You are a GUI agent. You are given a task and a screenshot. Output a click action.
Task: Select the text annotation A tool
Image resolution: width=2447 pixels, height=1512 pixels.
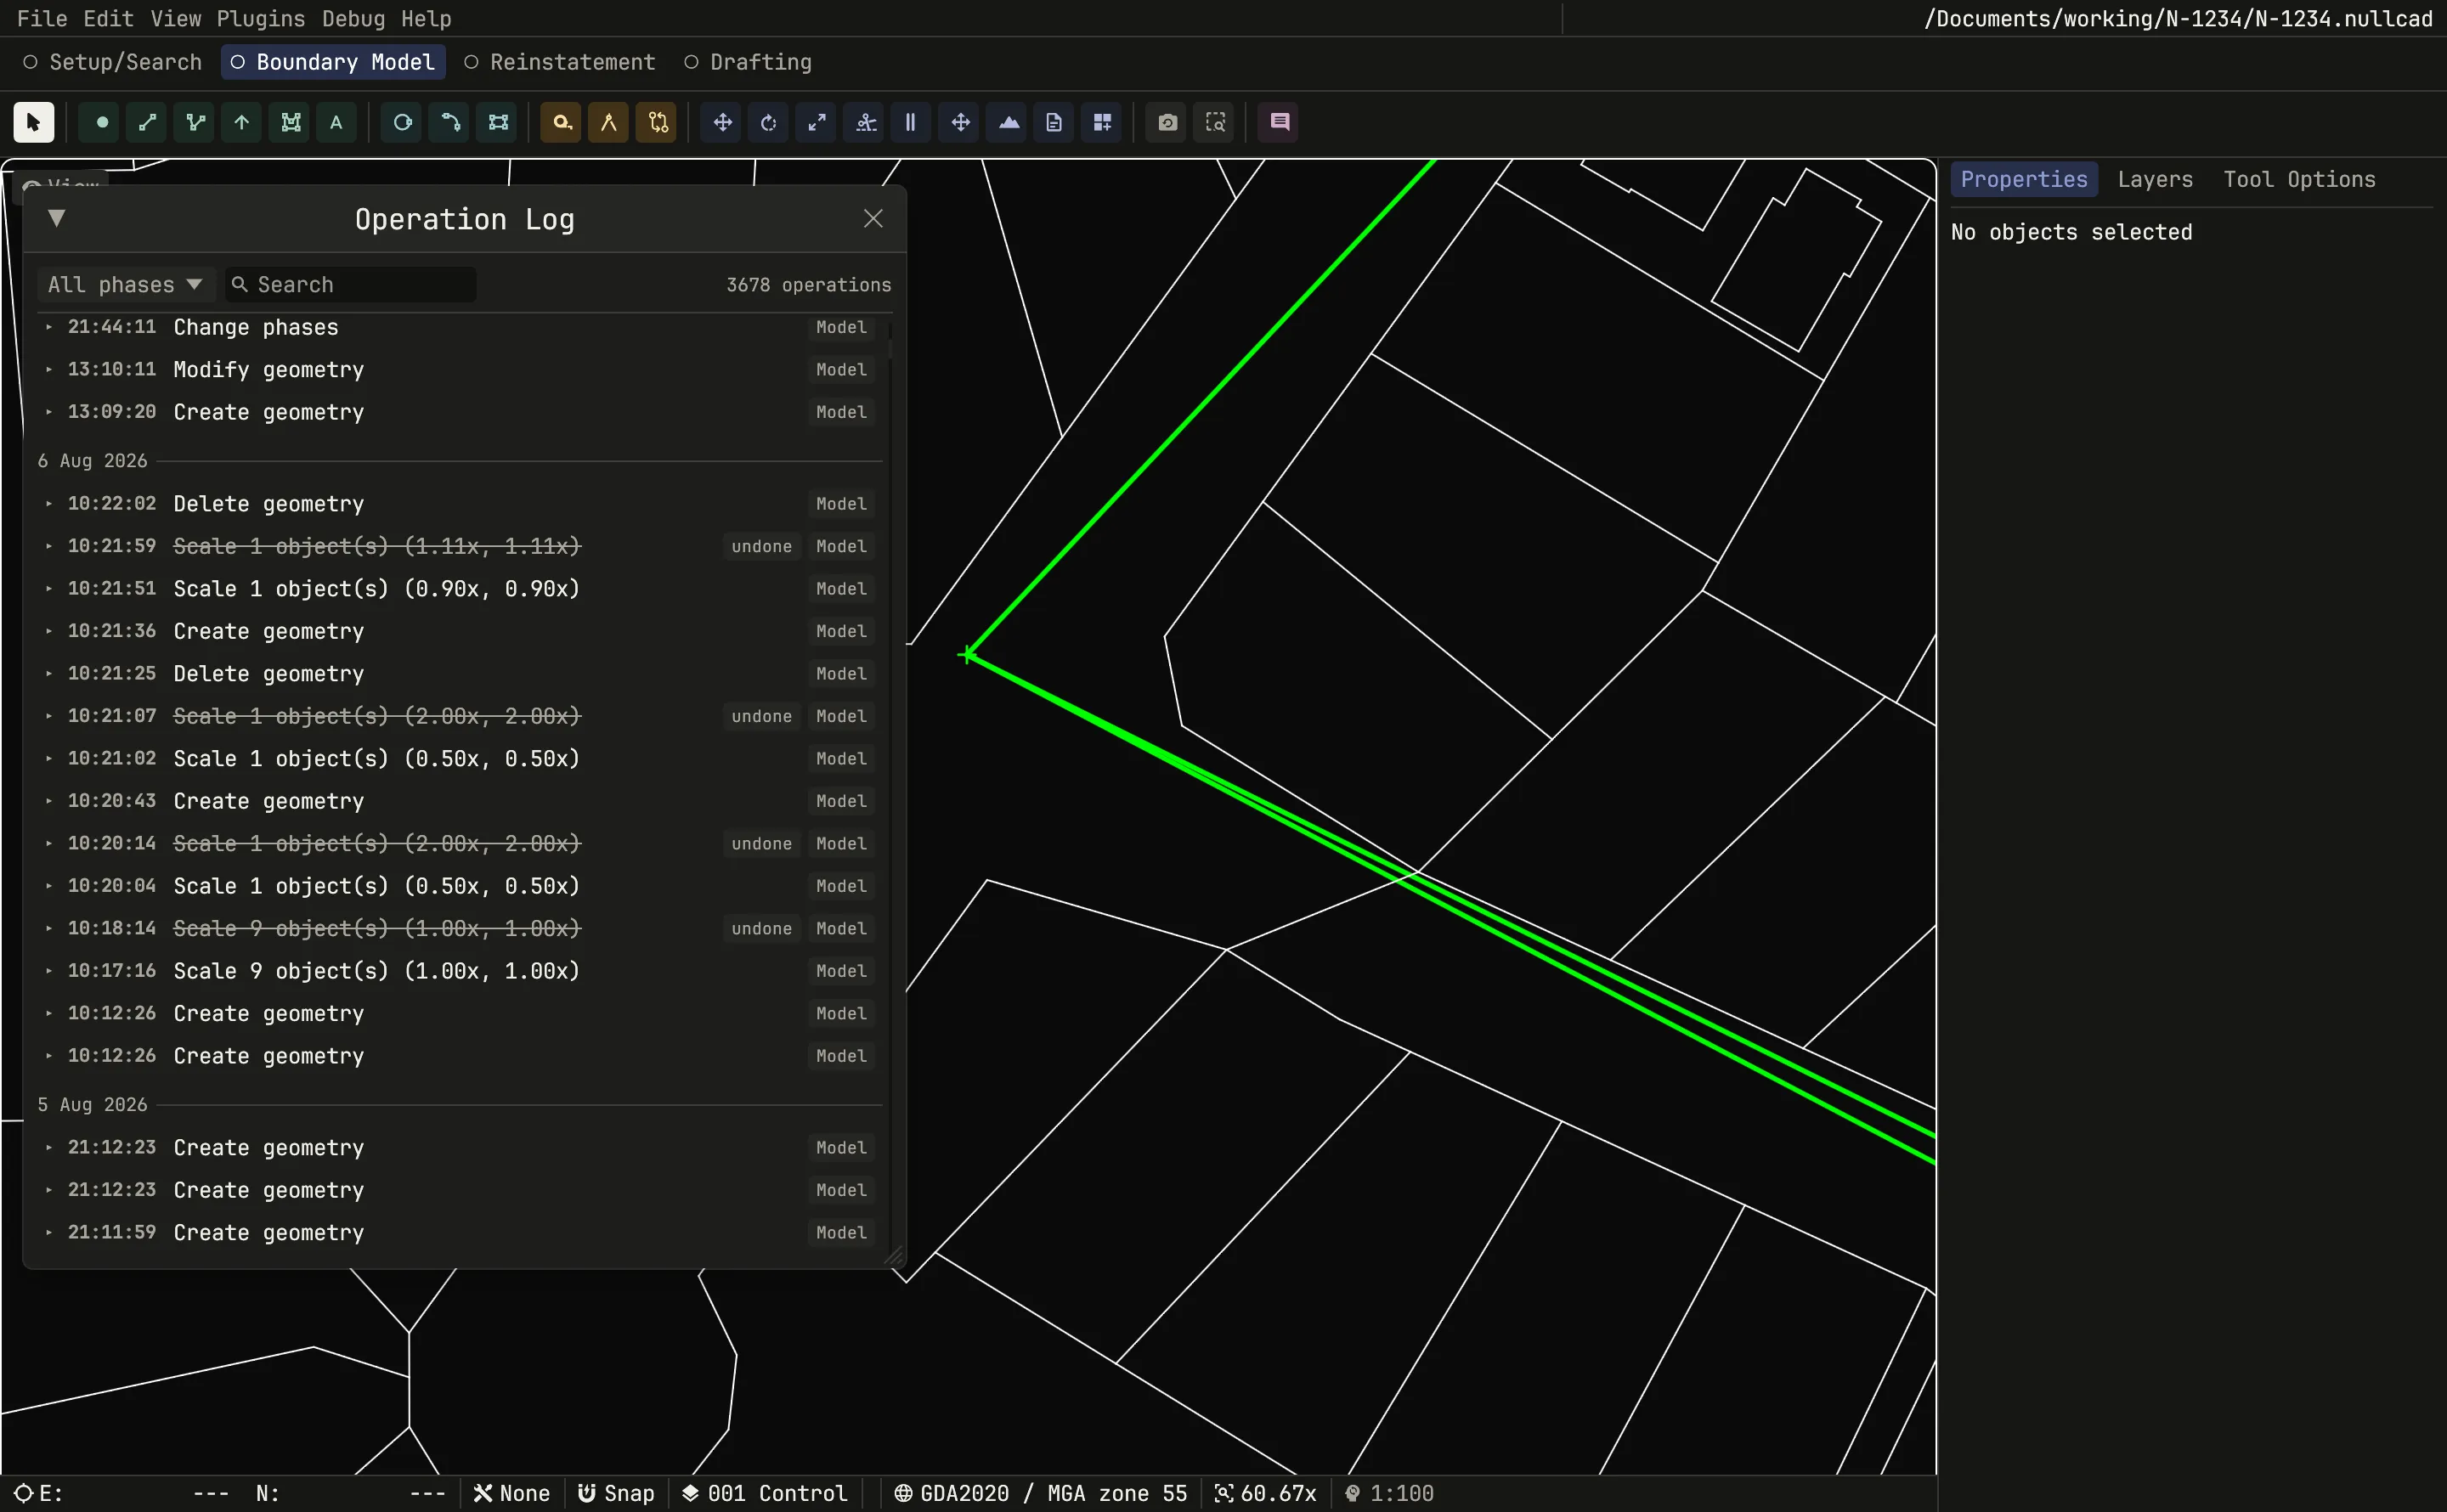point(336,122)
